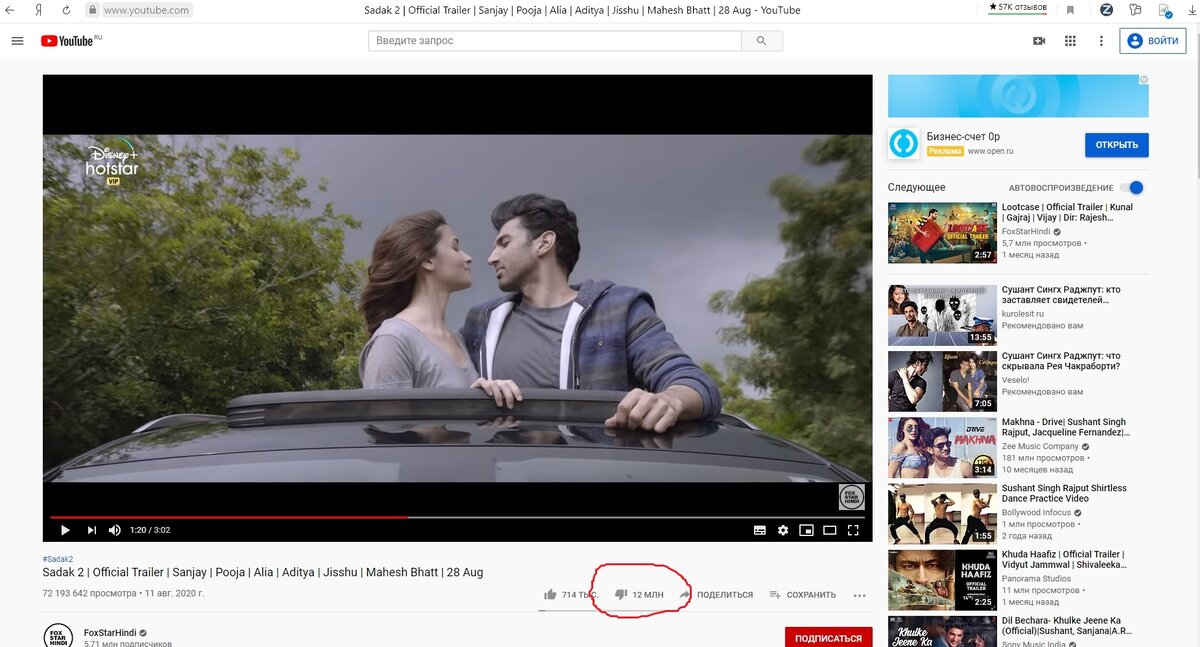Click the Sadak 2 video title text
The height and width of the screenshot is (647, 1200).
[262, 572]
